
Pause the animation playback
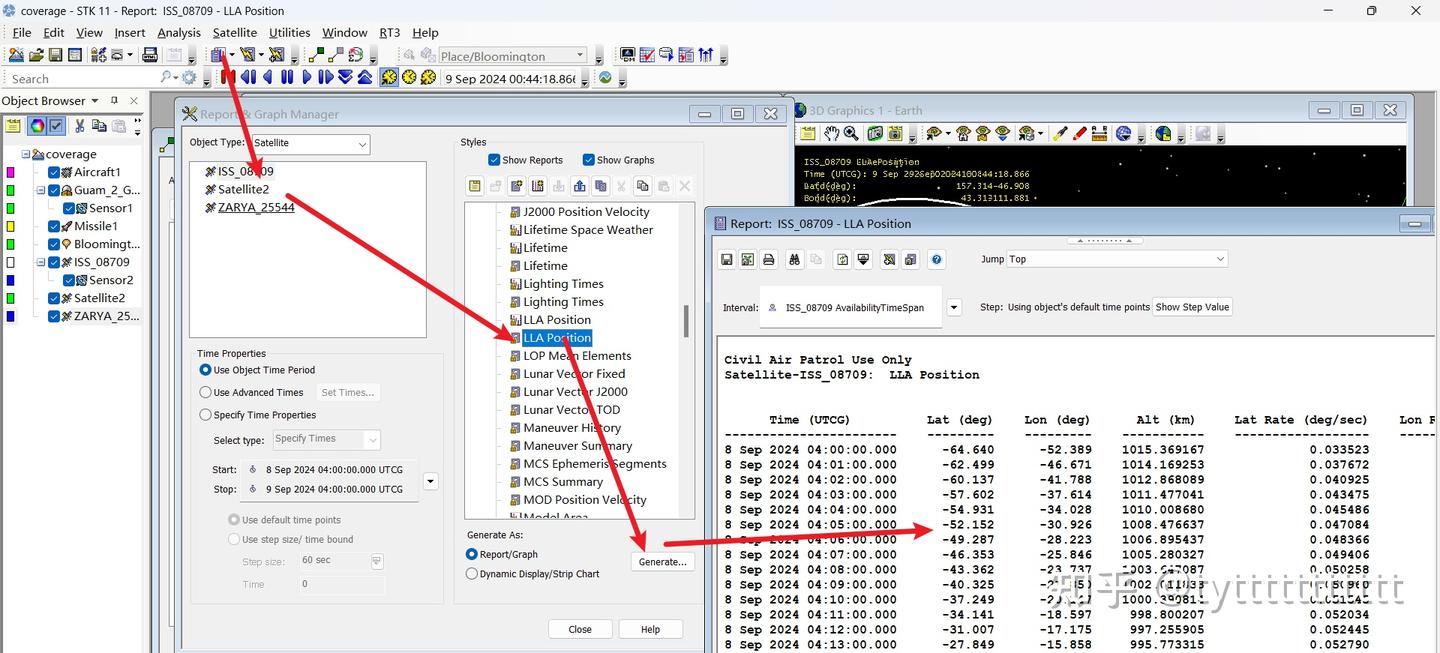[287, 77]
